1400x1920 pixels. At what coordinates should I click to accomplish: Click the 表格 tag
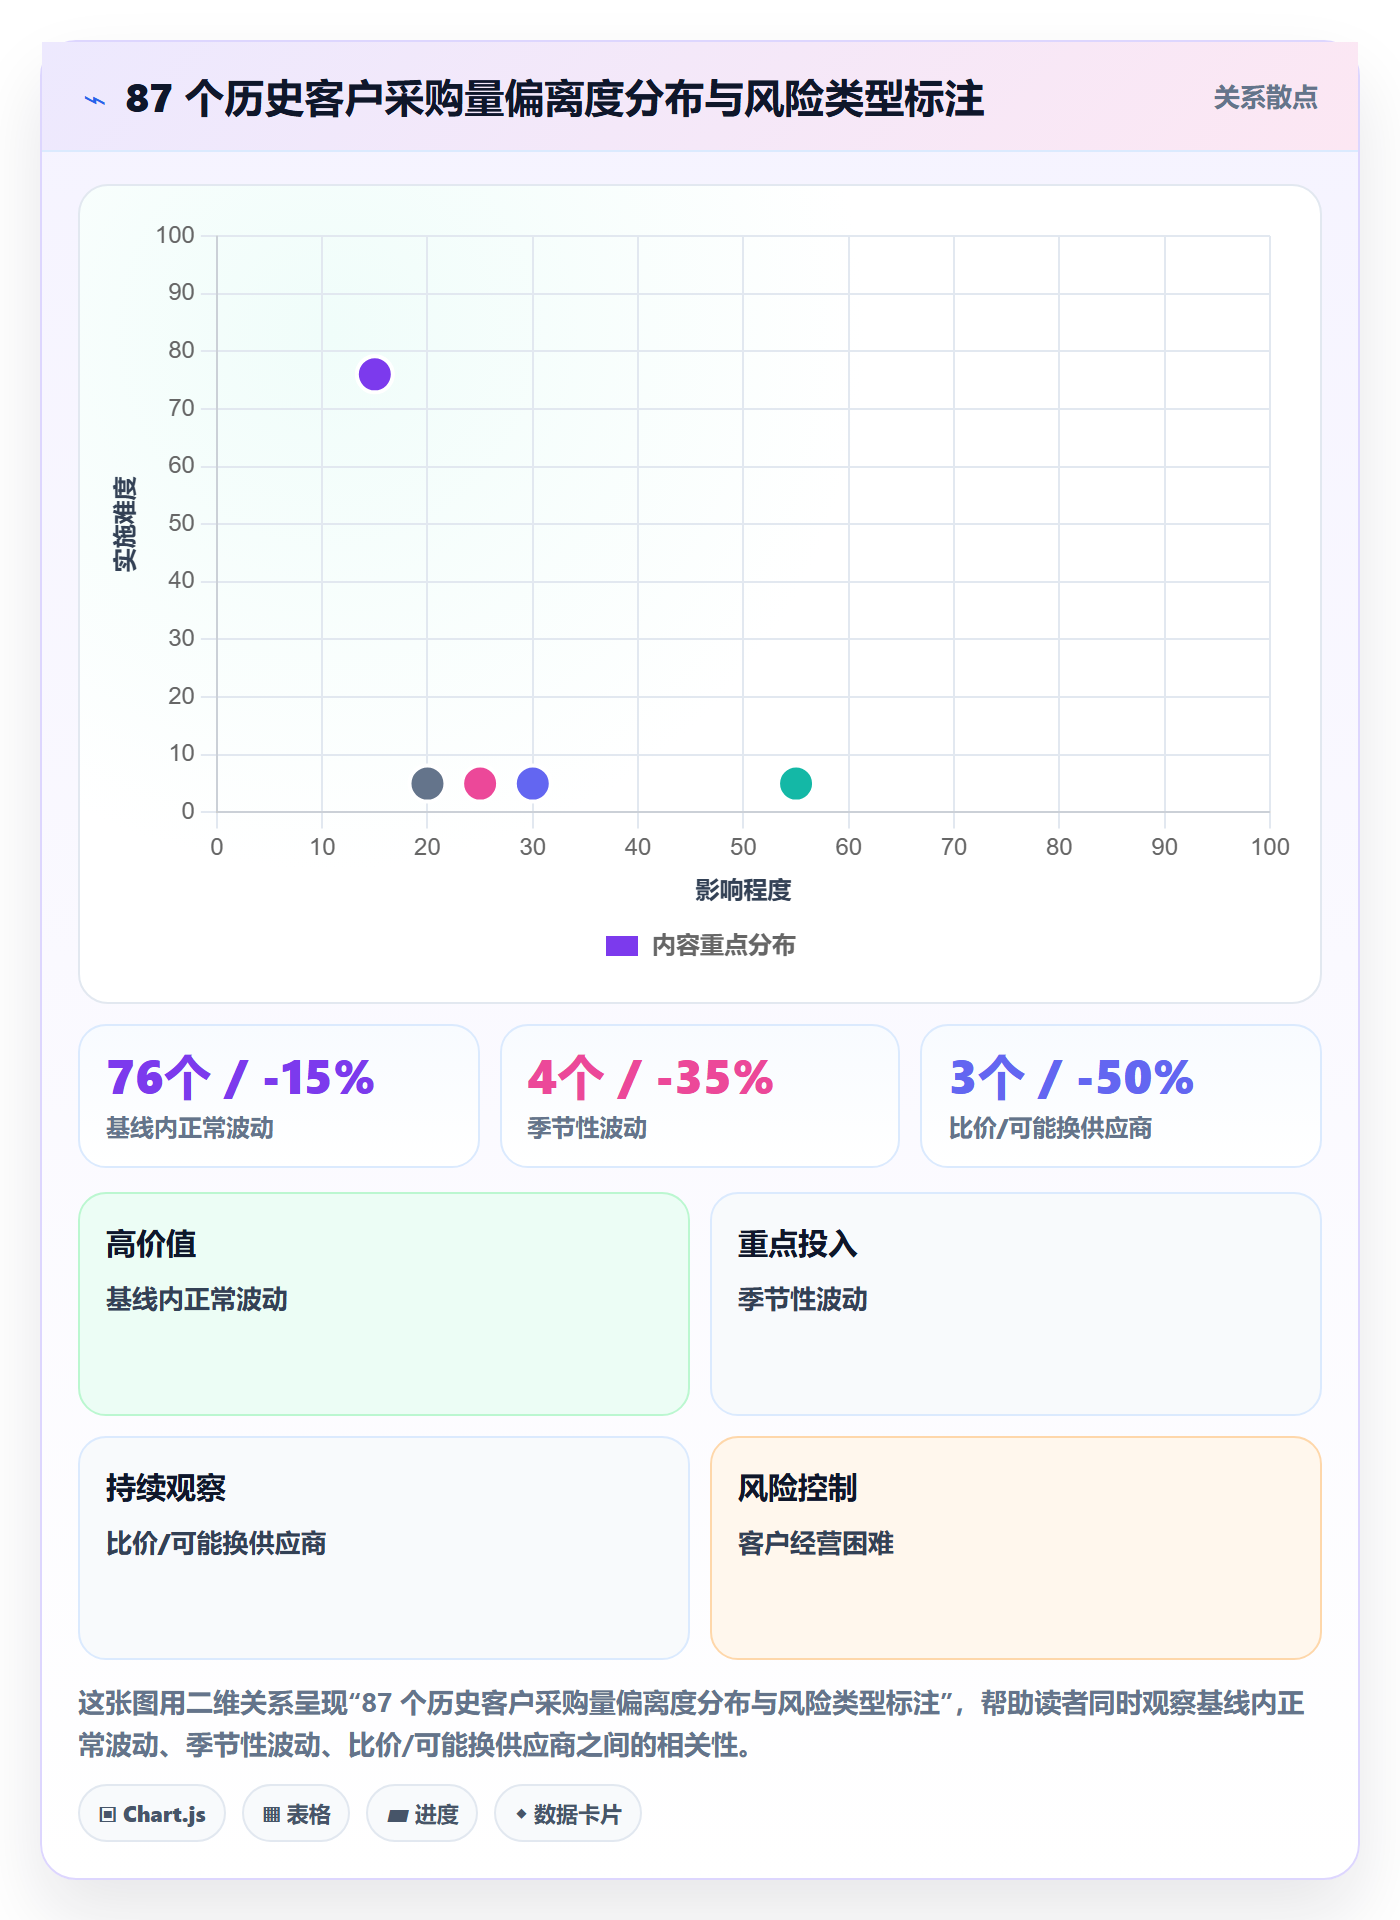pyautogui.click(x=296, y=1814)
